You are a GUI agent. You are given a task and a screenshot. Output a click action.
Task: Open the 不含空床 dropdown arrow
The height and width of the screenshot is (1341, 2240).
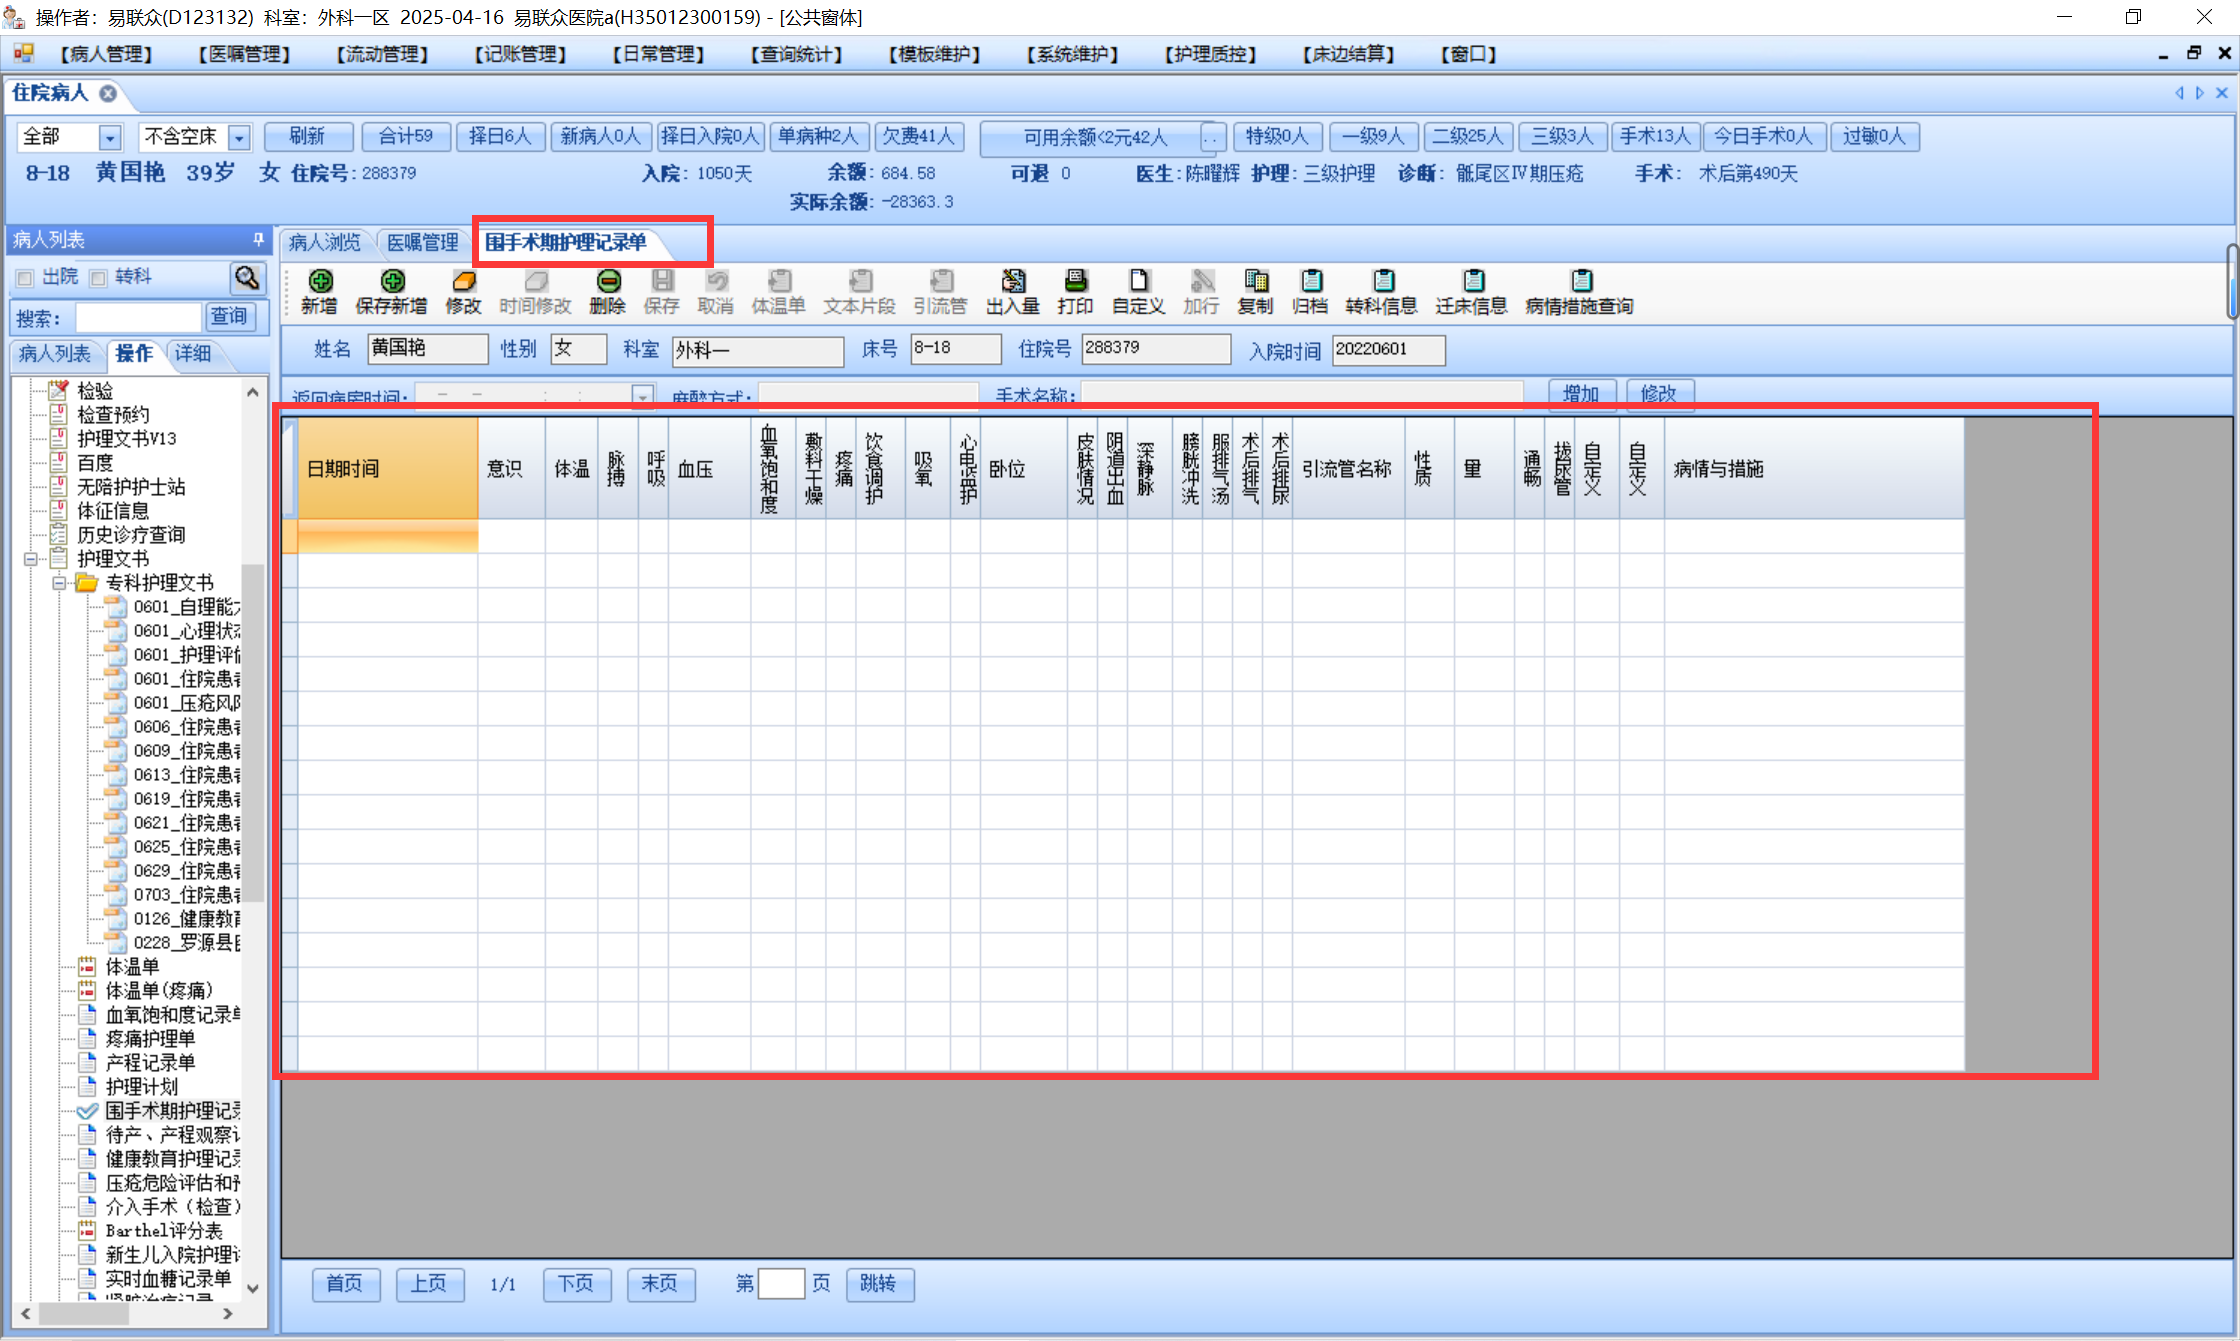239,137
